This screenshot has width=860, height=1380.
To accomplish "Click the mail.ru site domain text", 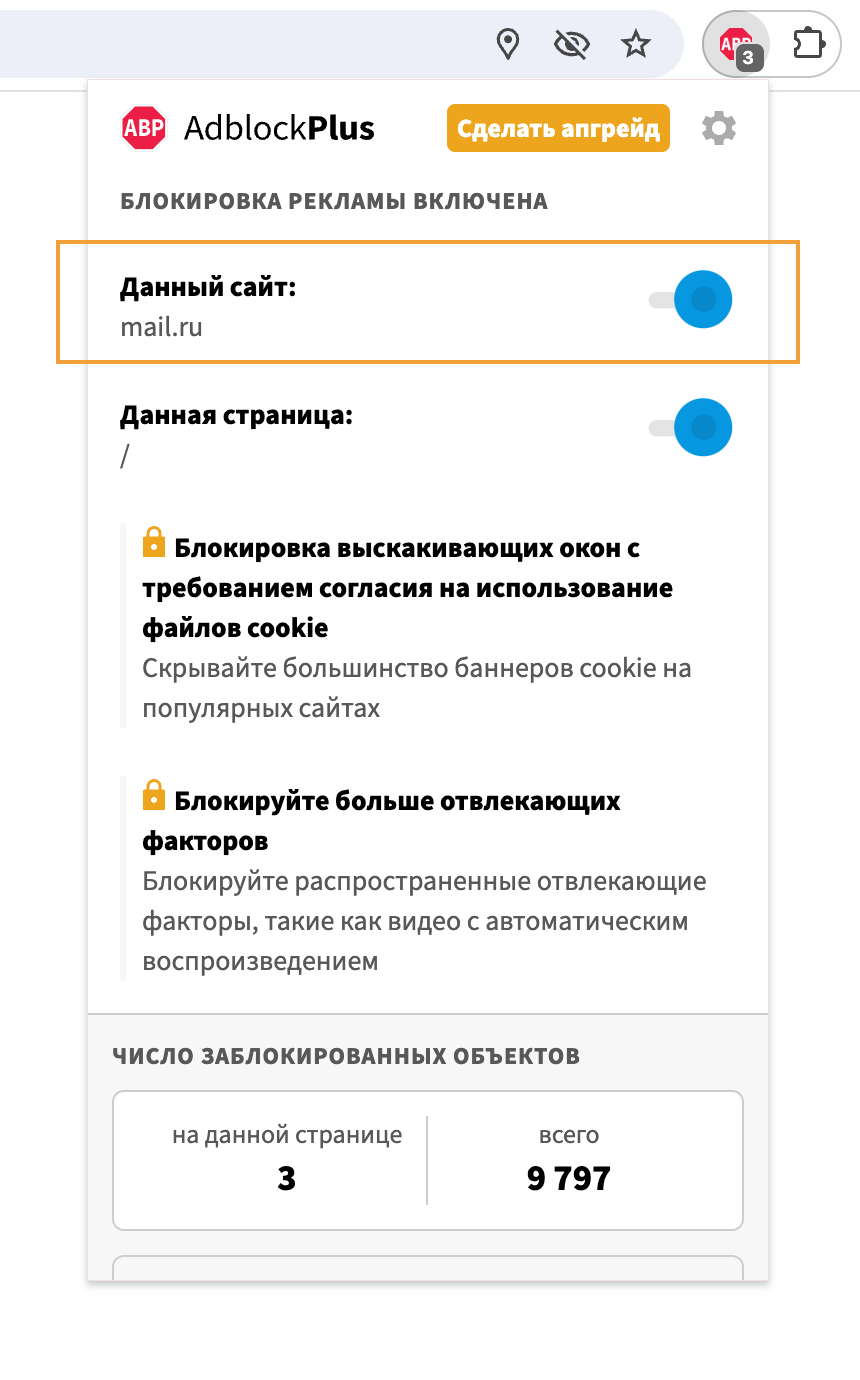I will 161,327.
